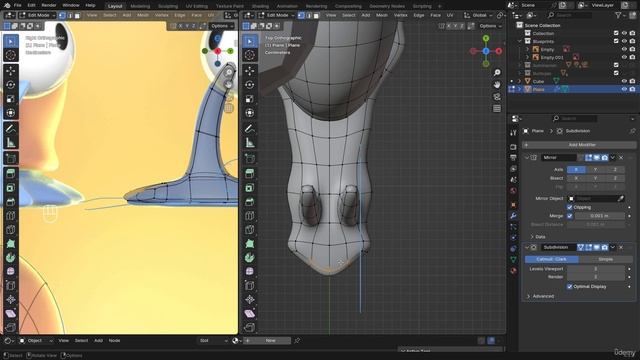This screenshot has width=640, height=360.
Task: Click the pan hand icon in right viewport
Action: coord(497,84)
